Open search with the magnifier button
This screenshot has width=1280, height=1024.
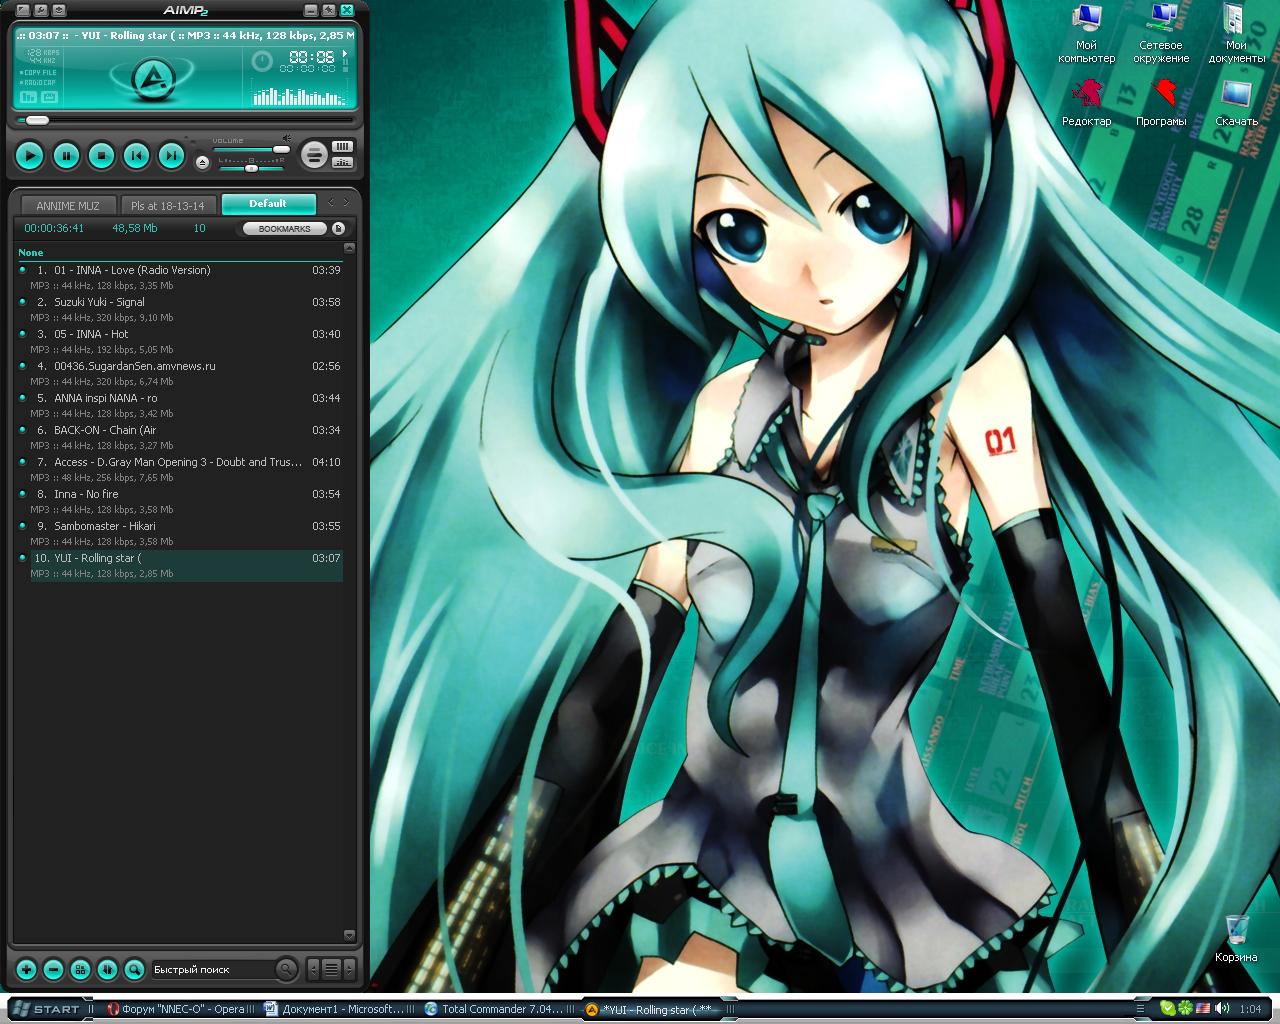(x=134, y=969)
